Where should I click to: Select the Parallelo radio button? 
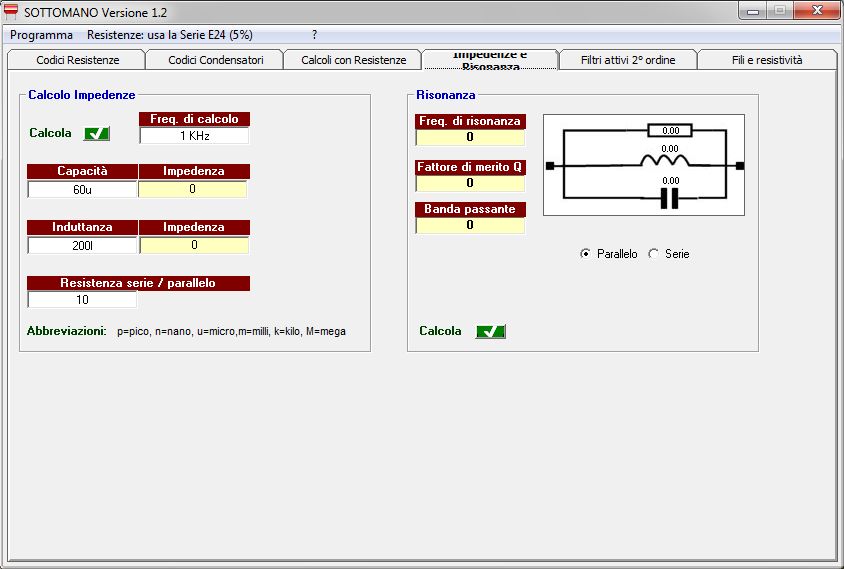point(586,254)
